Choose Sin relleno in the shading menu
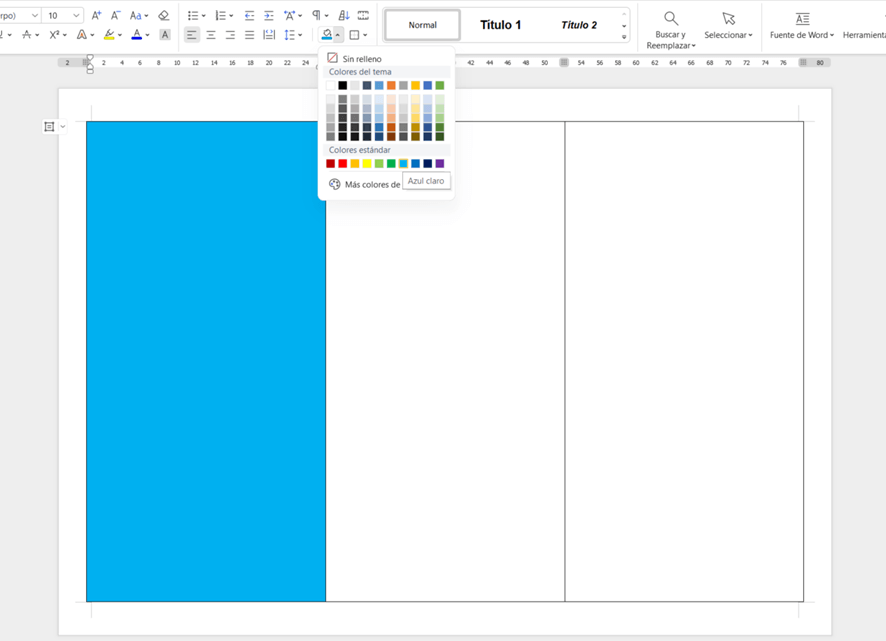Image resolution: width=886 pixels, height=641 pixels. [361, 59]
